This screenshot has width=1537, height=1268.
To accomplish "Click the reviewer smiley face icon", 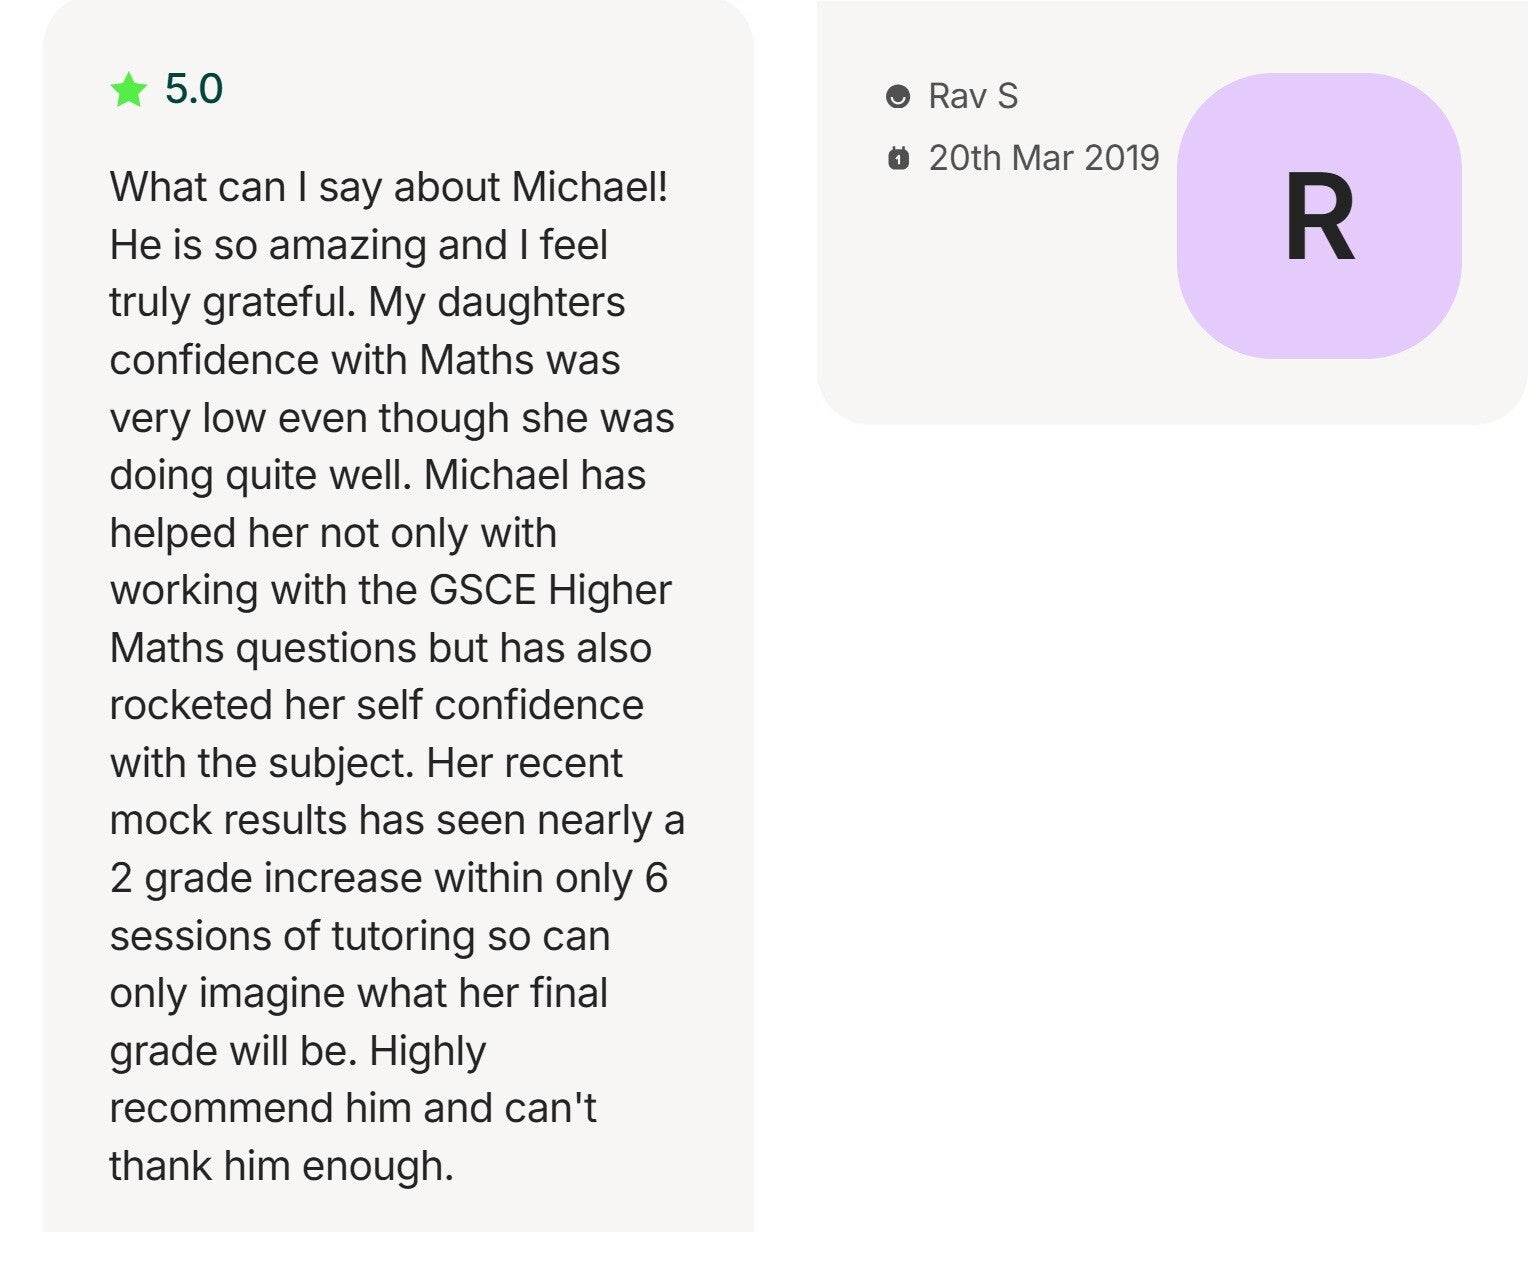I will point(898,97).
